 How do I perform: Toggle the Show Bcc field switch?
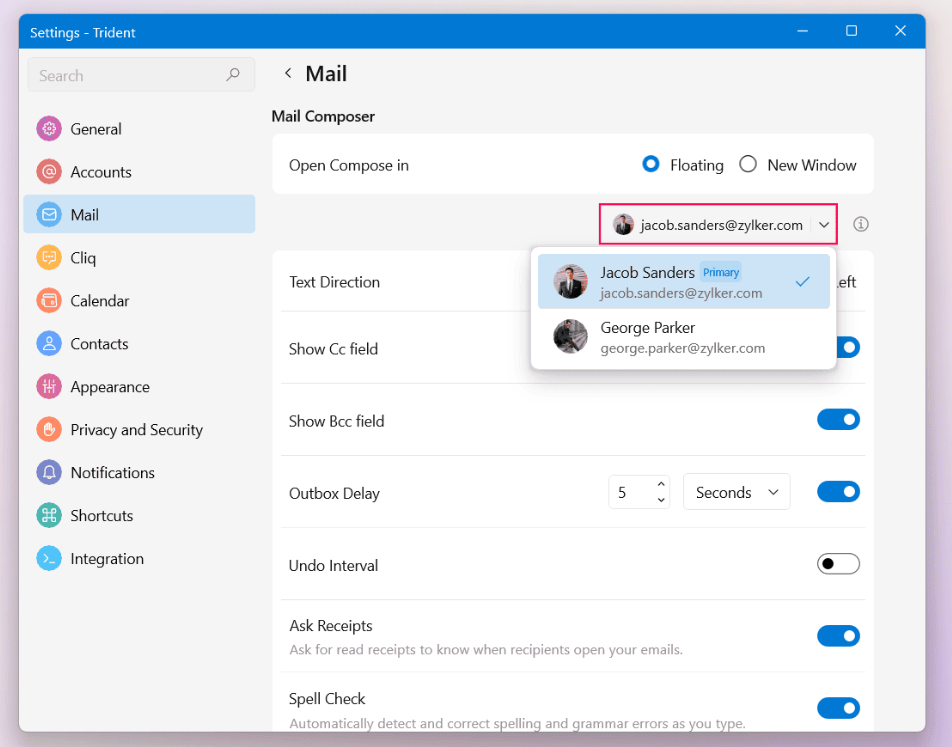click(838, 419)
